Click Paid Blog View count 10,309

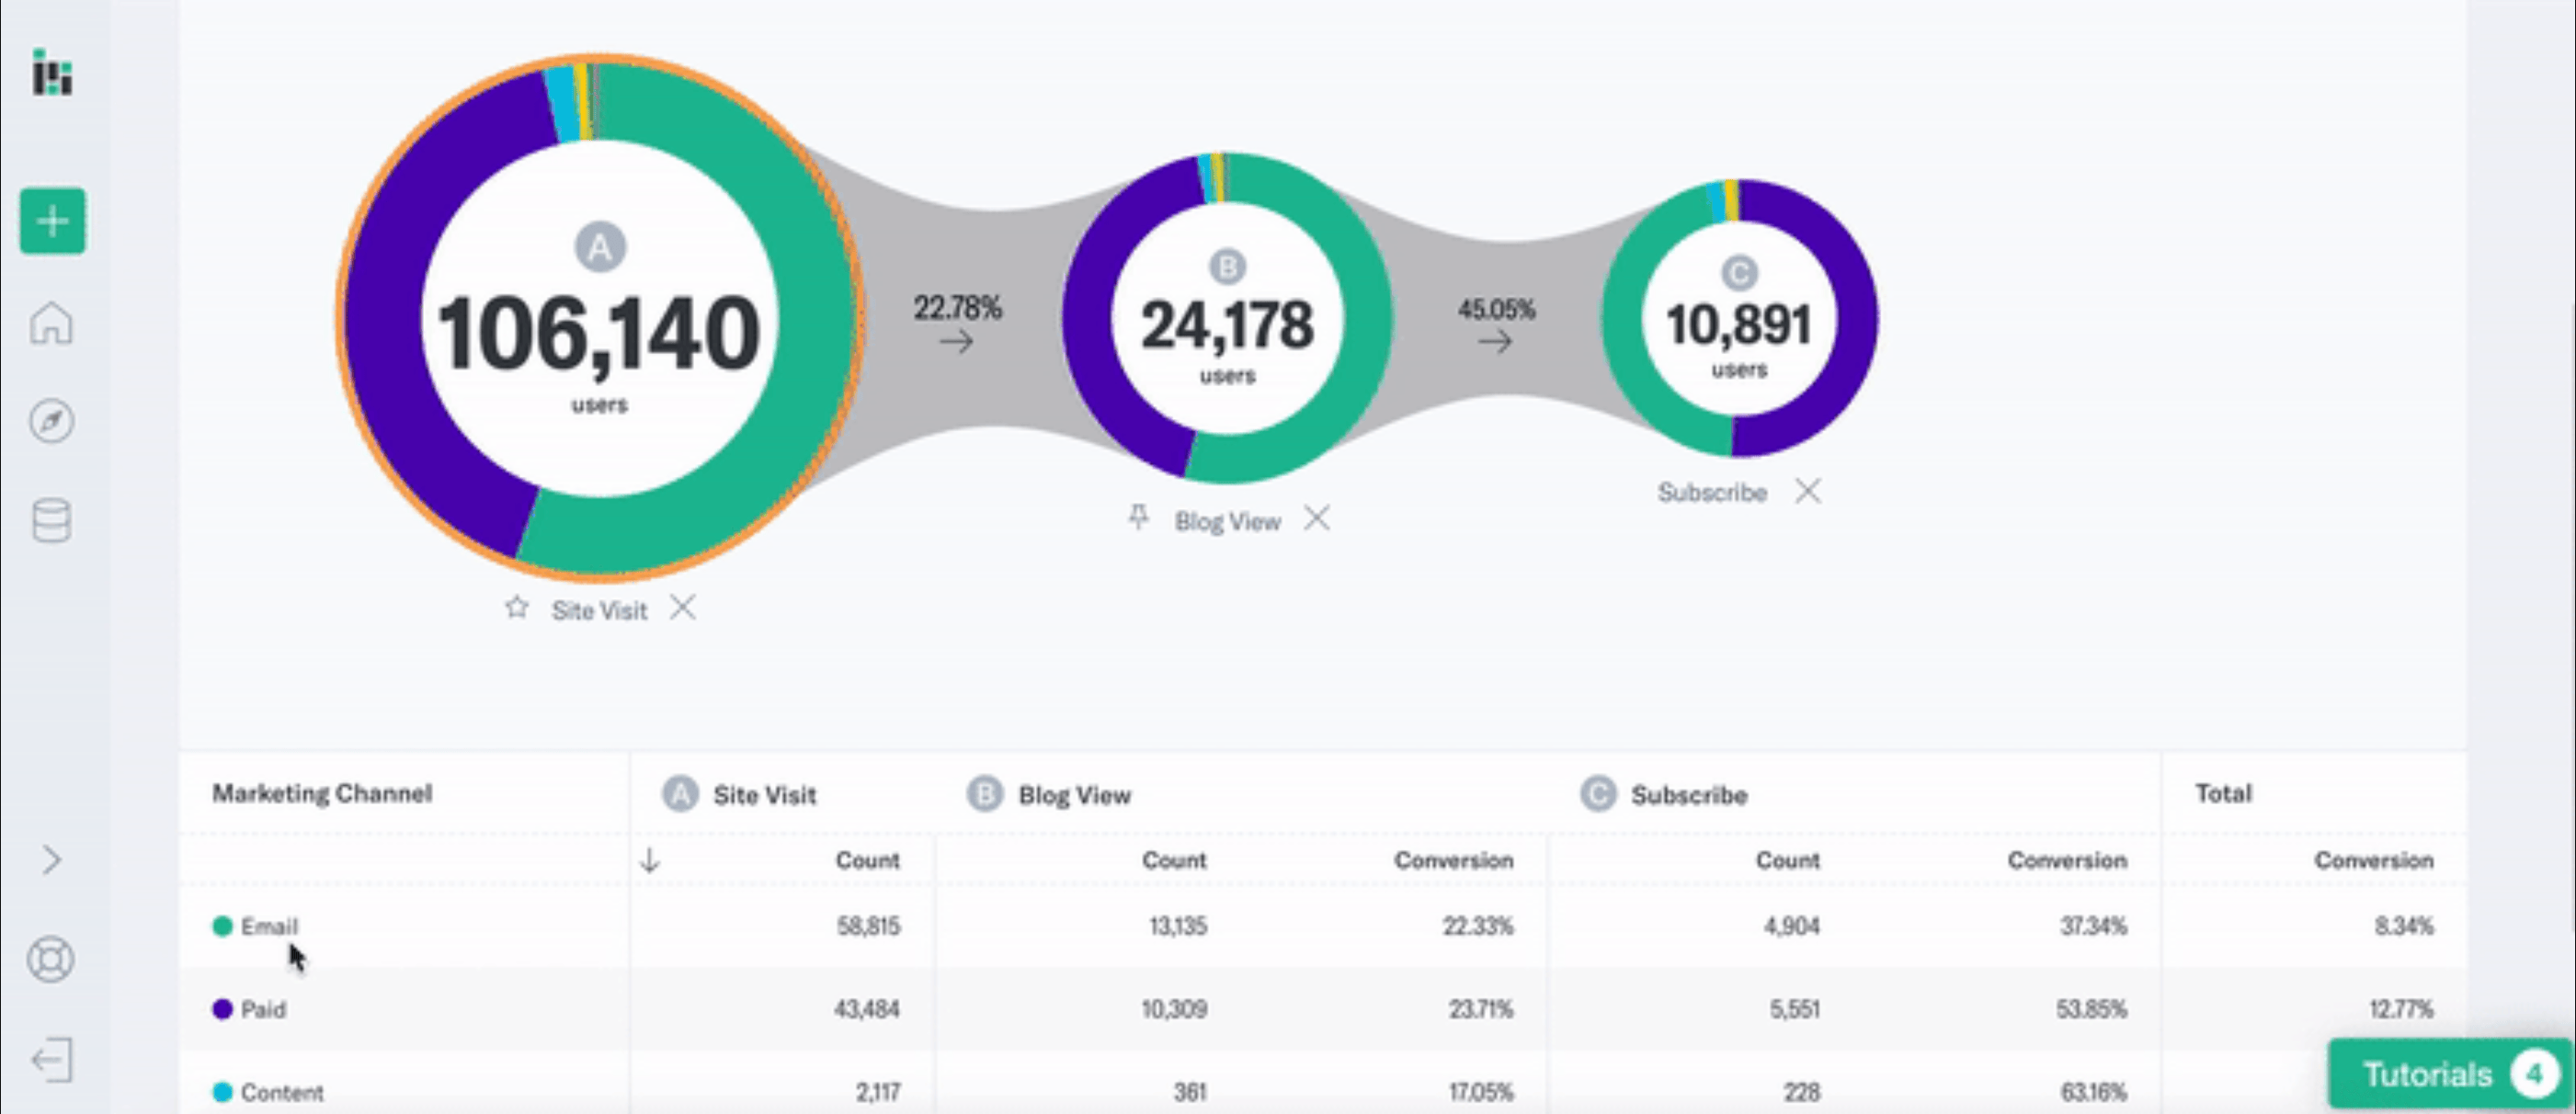[1174, 1009]
